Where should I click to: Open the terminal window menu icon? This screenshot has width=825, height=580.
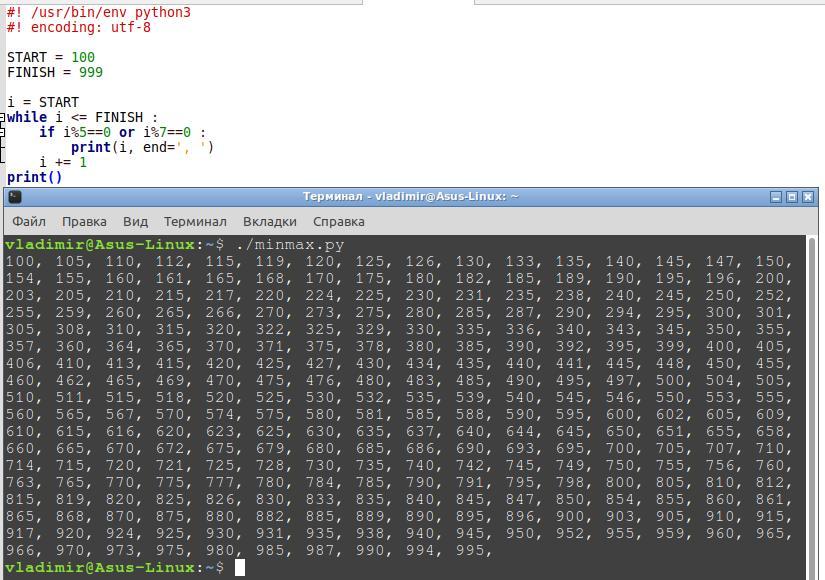(15, 197)
